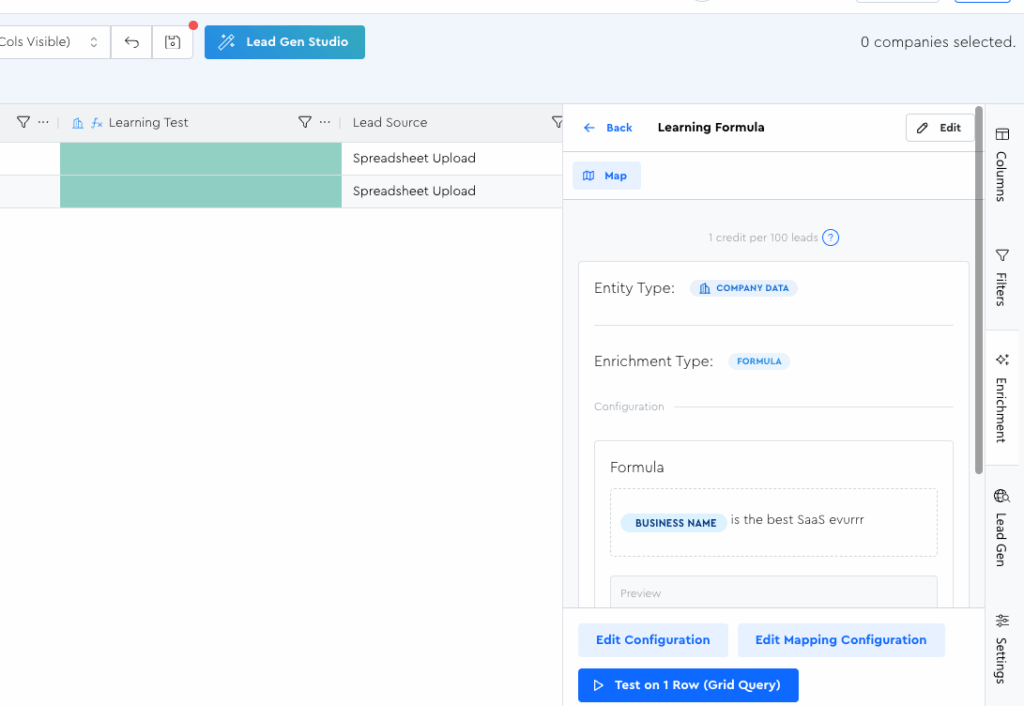Click the Lead Source column header

tap(390, 122)
